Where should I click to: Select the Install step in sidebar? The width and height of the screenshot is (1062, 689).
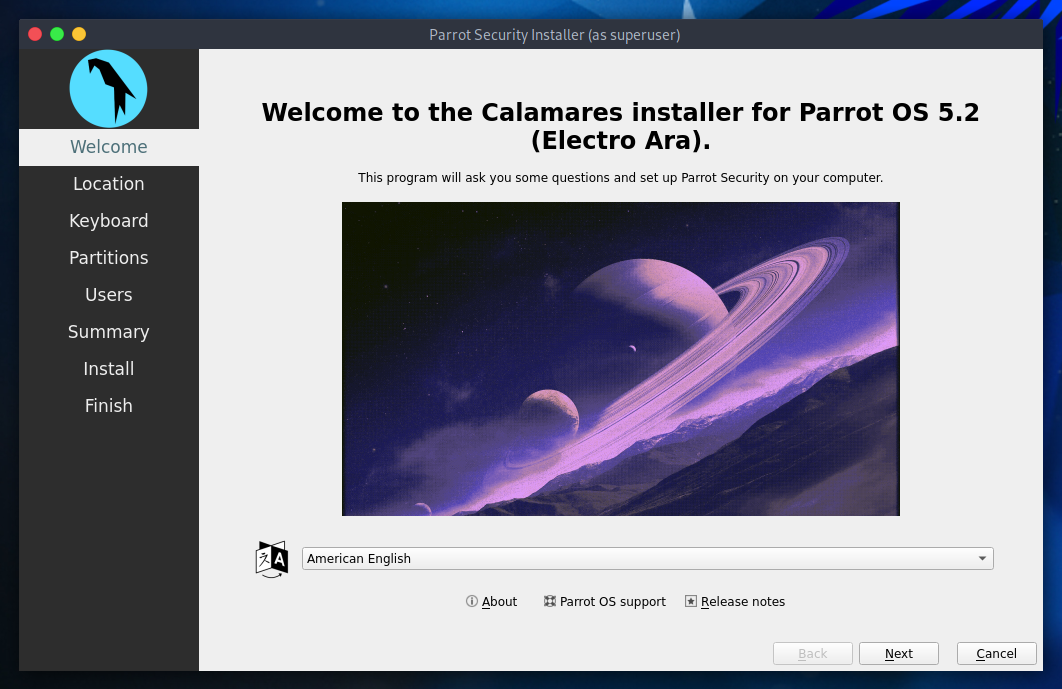[x=108, y=369]
